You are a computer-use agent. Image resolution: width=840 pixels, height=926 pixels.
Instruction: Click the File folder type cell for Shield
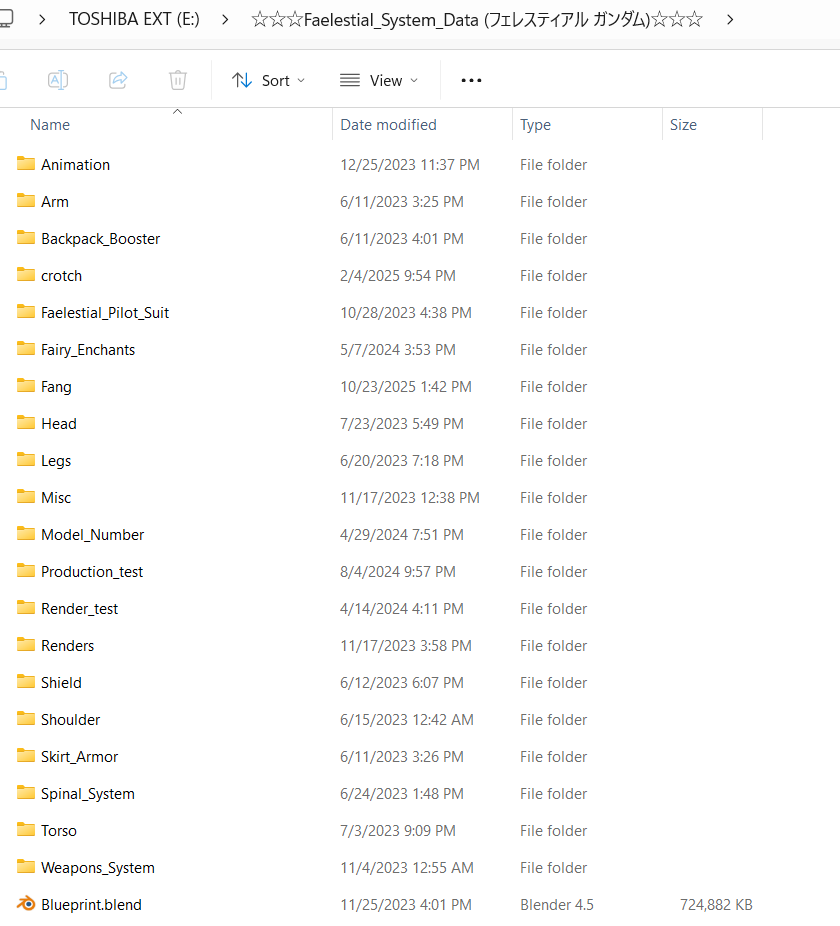[x=554, y=683]
